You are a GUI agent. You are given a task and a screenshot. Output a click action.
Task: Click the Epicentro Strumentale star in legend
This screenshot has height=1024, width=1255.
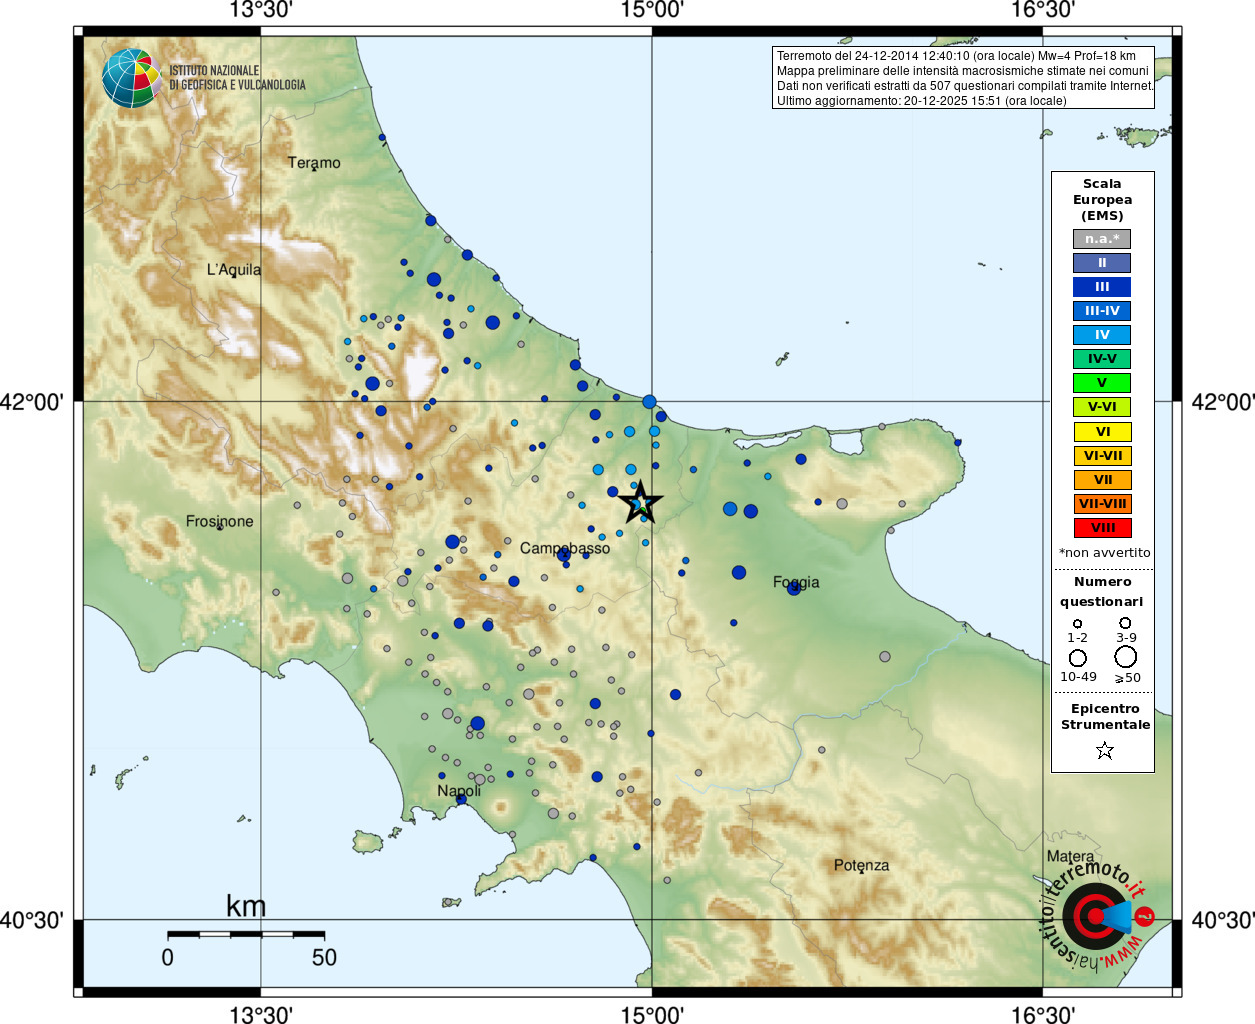pyautogui.click(x=1104, y=750)
